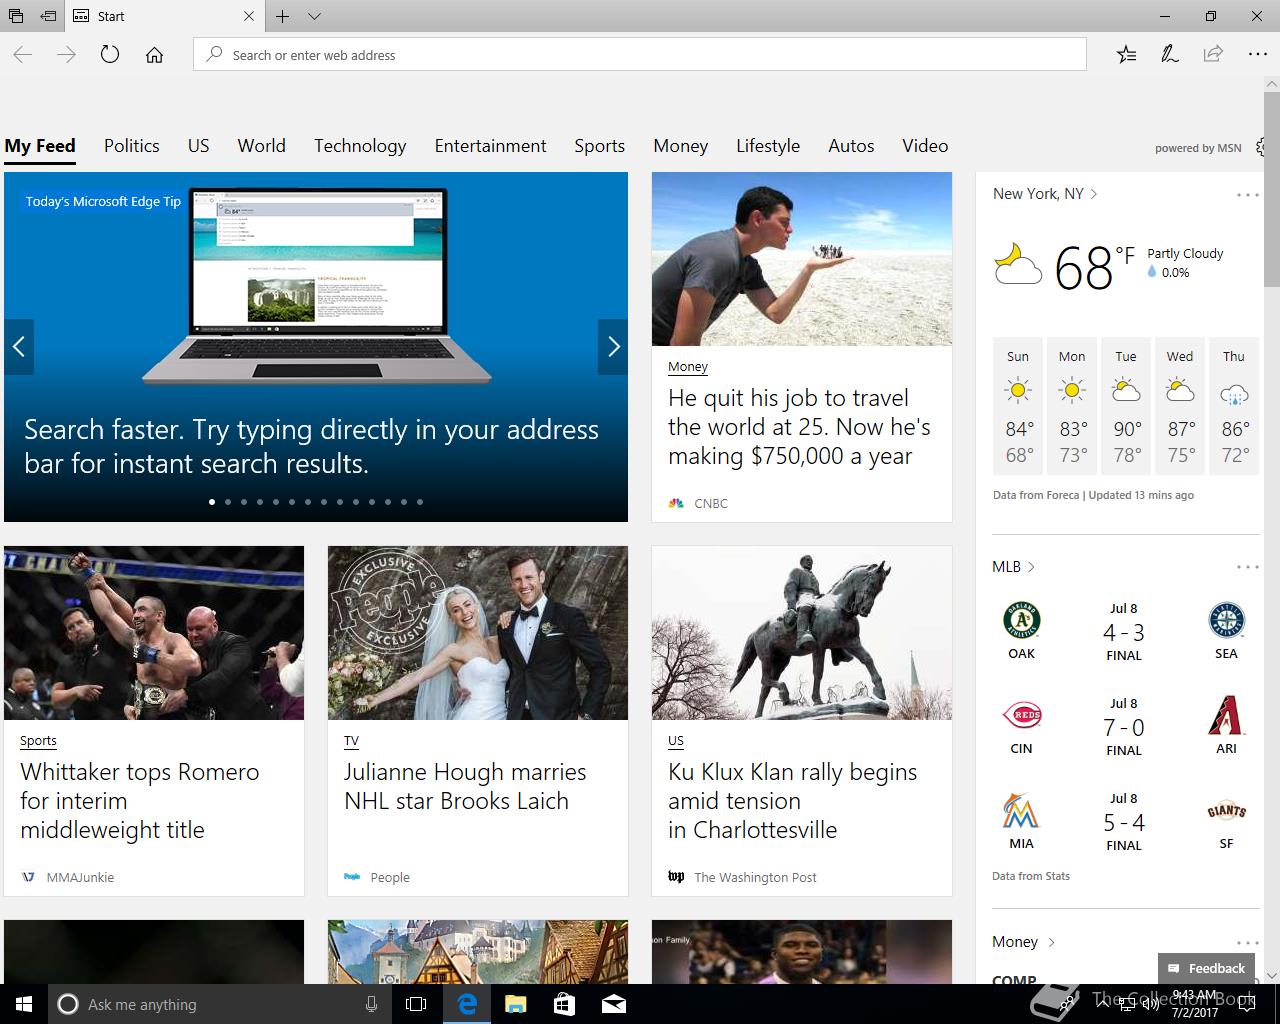
Task: Open the MMA fighters photo thumbnail
Action: pyautogui.click(x=154, y=633)
